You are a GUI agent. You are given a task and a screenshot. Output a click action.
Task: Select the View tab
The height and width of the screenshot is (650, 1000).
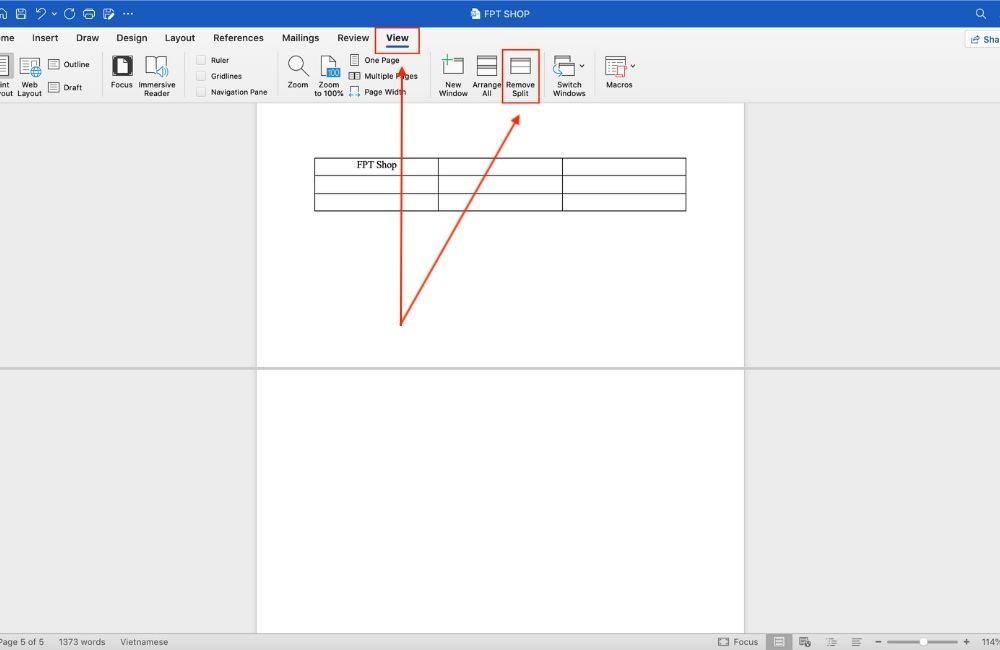pyautogui.click(x=397, y=38)
